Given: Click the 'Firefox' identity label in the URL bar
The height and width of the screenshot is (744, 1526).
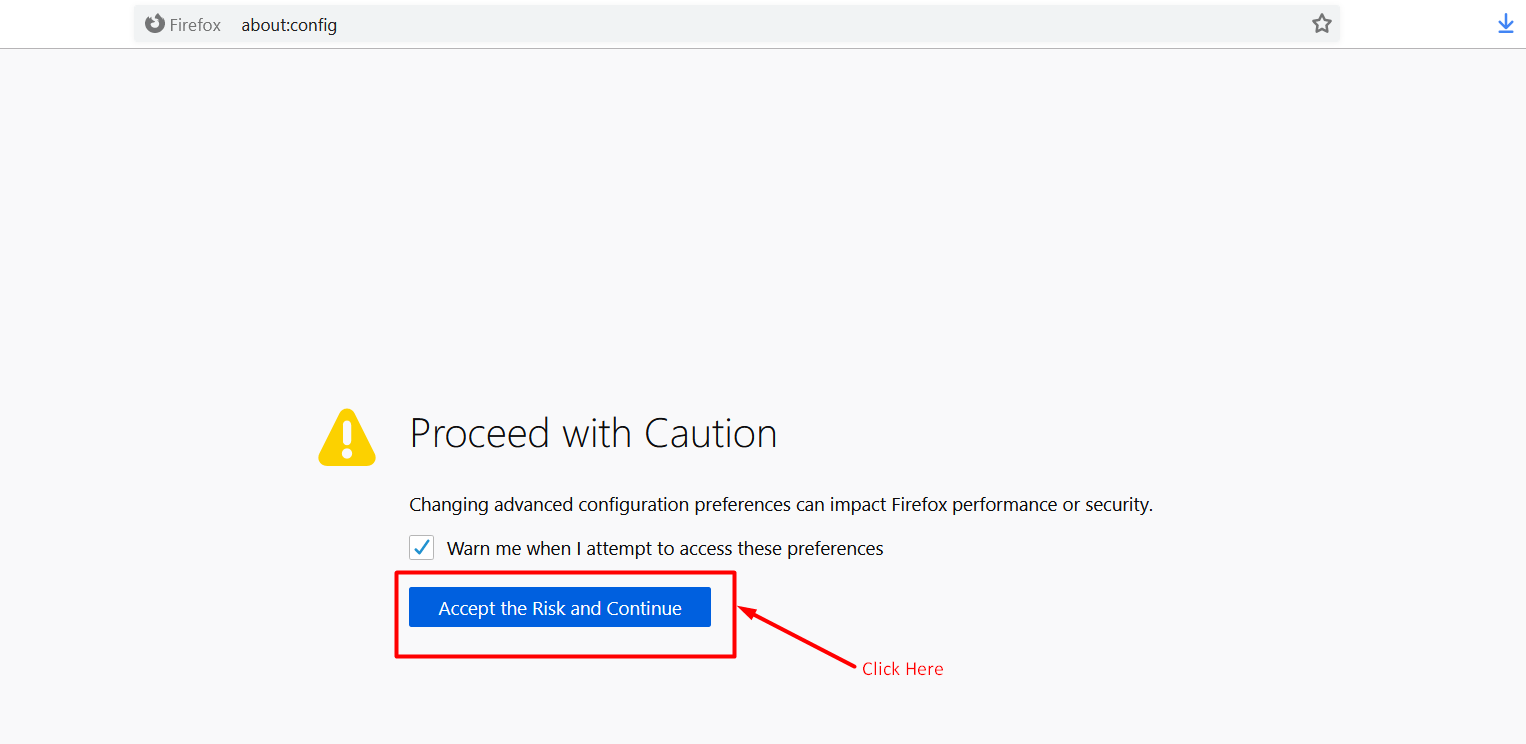Looking at the screenshot, I should [x=195, y=25].
